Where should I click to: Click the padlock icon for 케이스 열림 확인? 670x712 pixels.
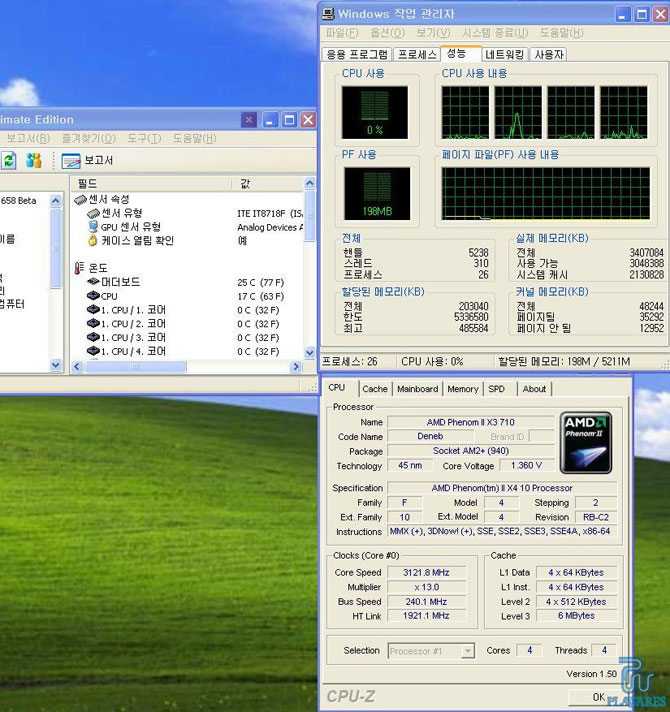(x=92, y=241)
